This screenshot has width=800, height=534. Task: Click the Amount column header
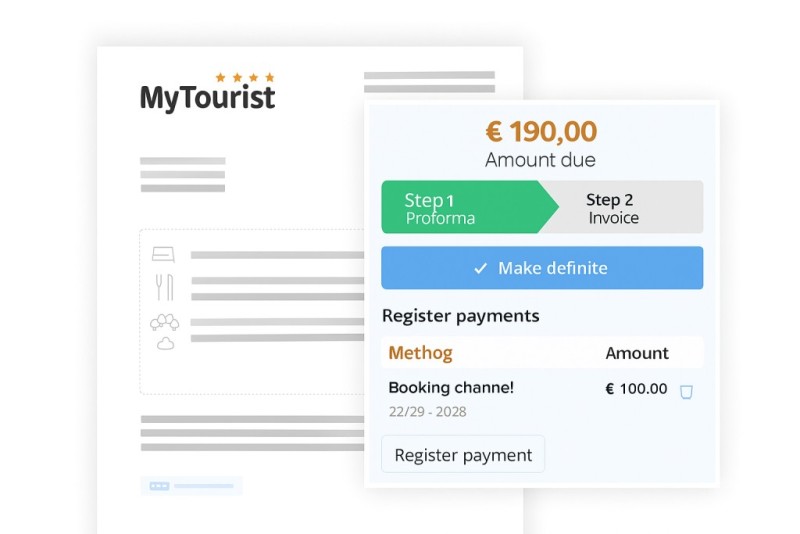[x=637, y=353]
